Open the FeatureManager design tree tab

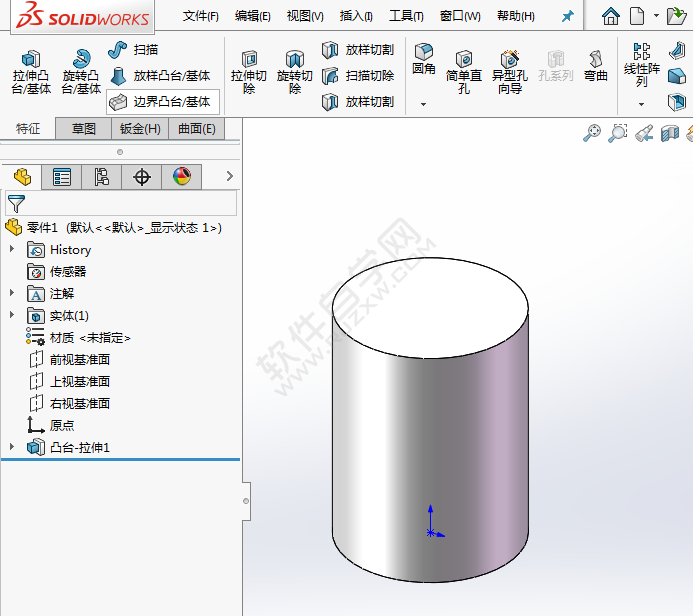22,177
